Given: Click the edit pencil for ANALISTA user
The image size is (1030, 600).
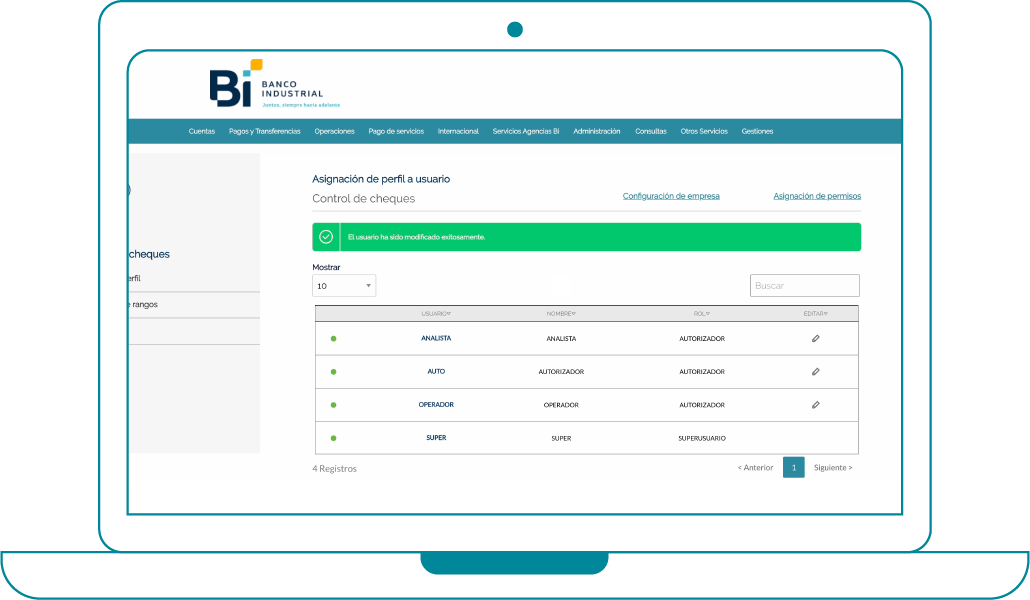Looking at the screenshot, I should pos(815,339).
